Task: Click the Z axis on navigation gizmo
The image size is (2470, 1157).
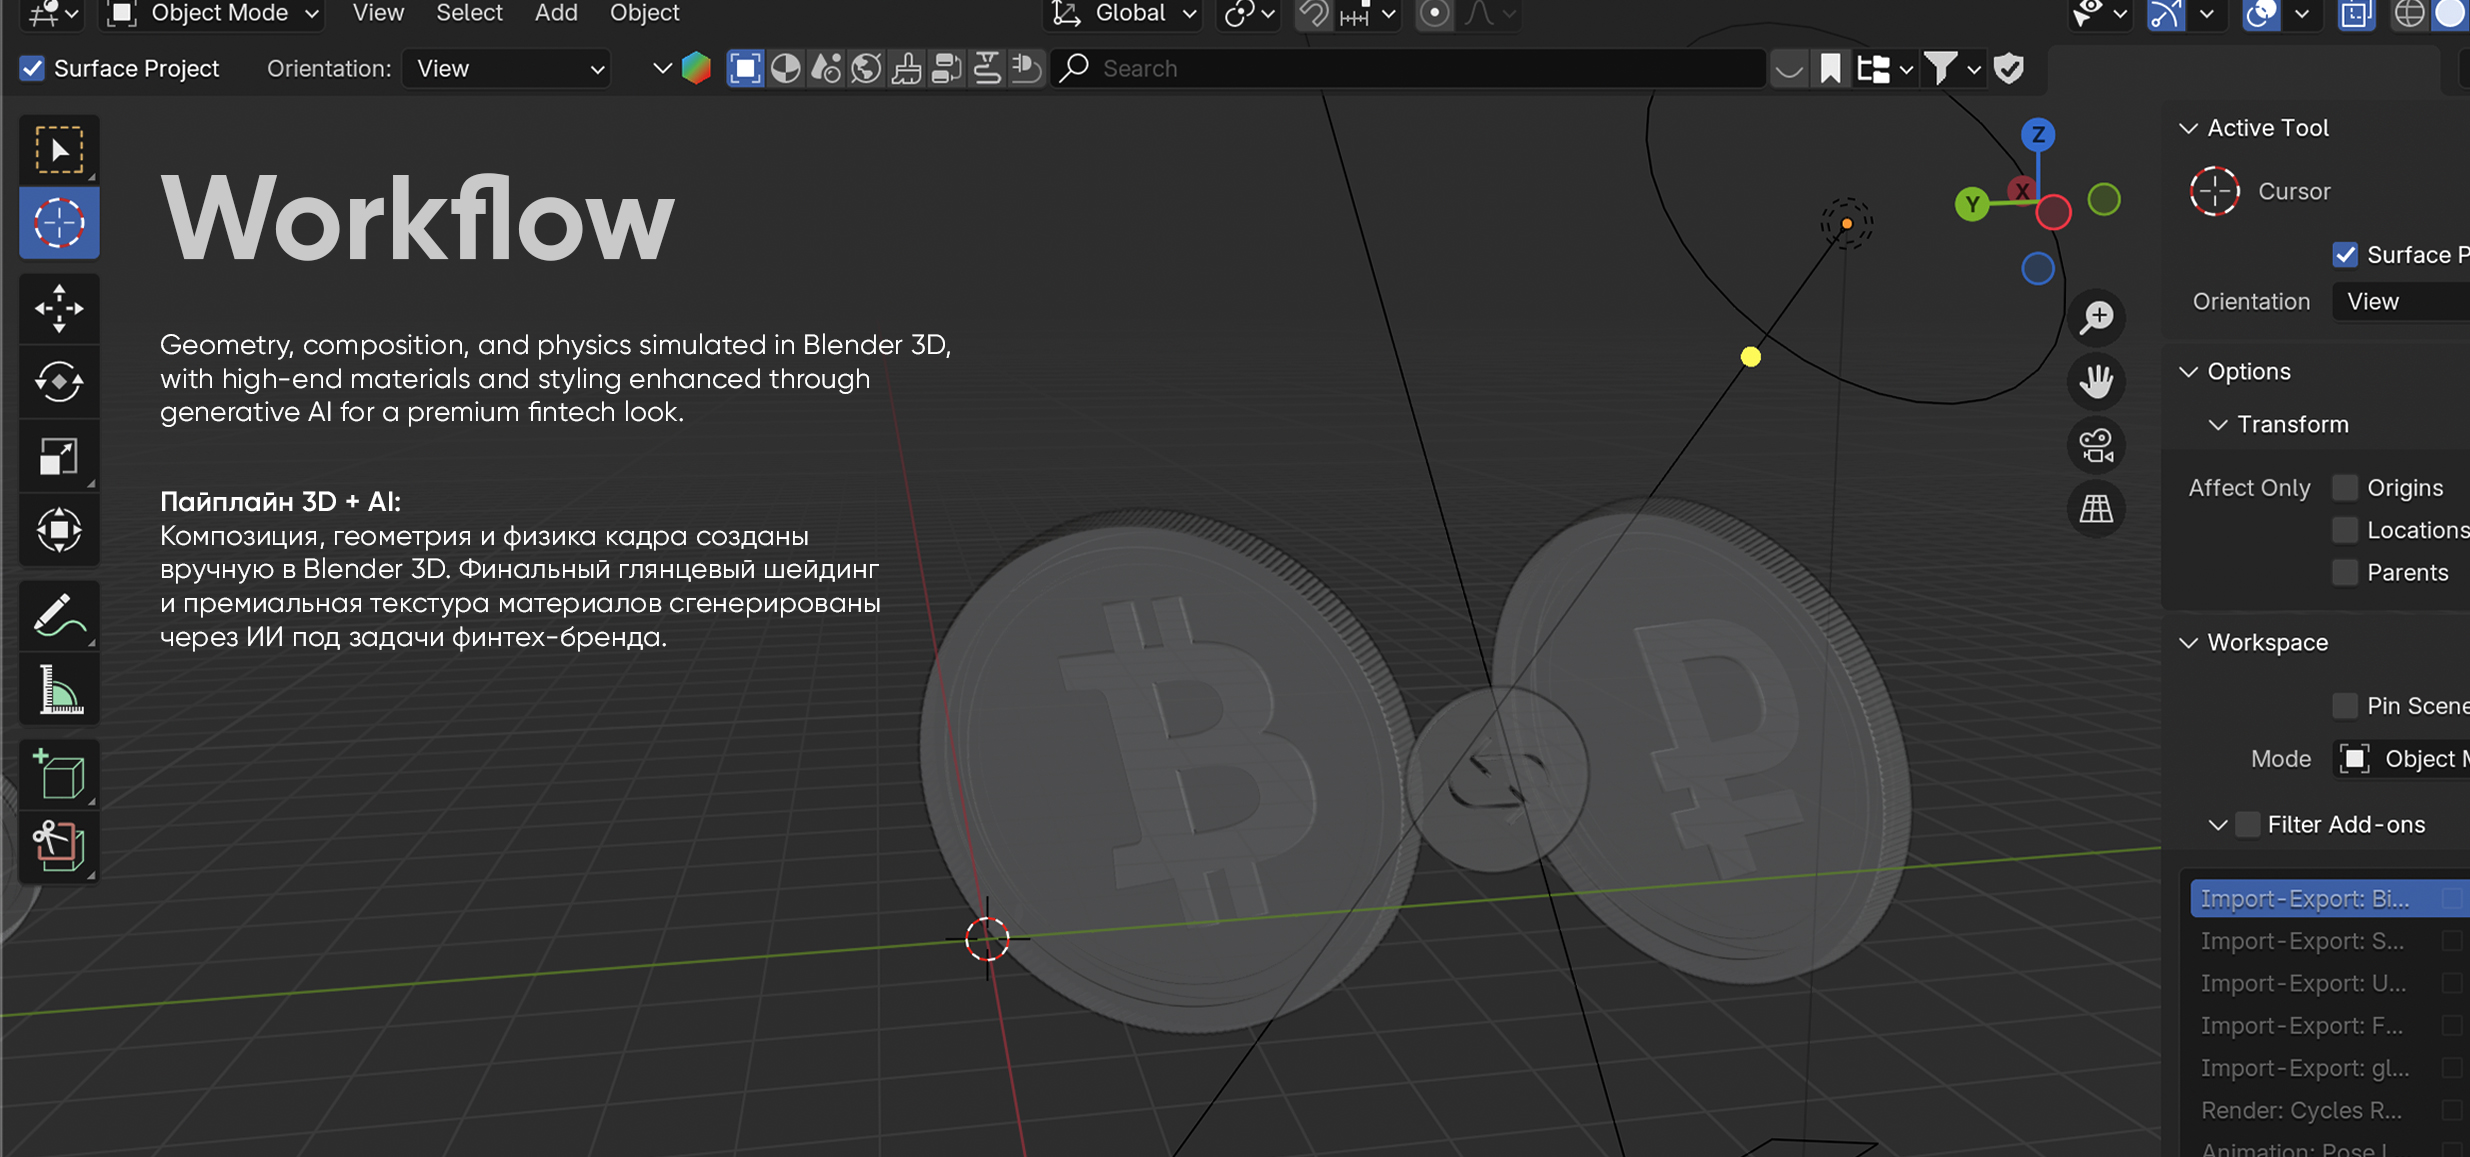Action: 2038,134
